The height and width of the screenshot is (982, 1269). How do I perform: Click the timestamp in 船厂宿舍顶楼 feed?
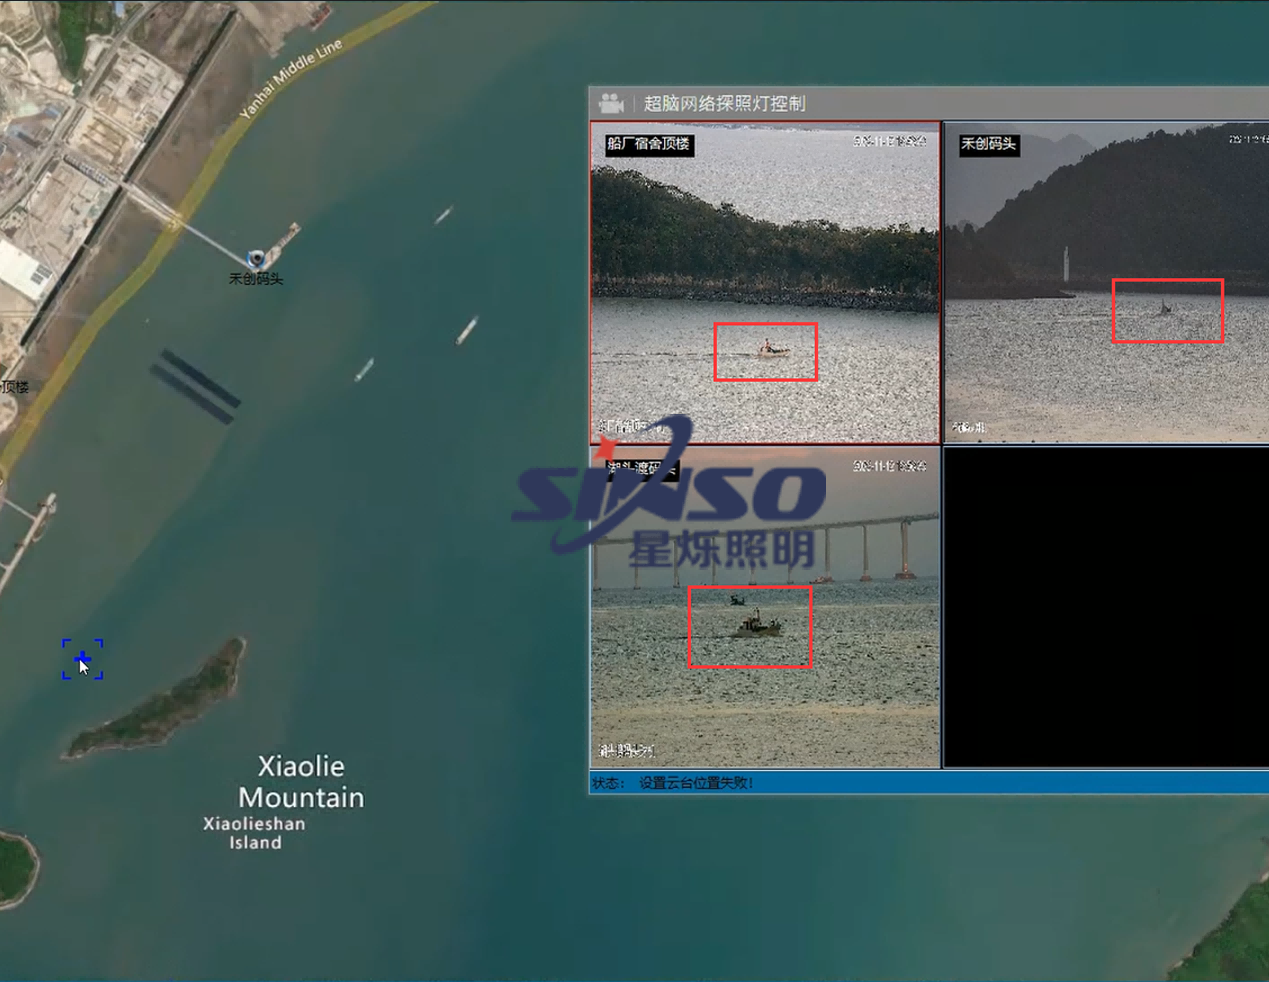889,142
